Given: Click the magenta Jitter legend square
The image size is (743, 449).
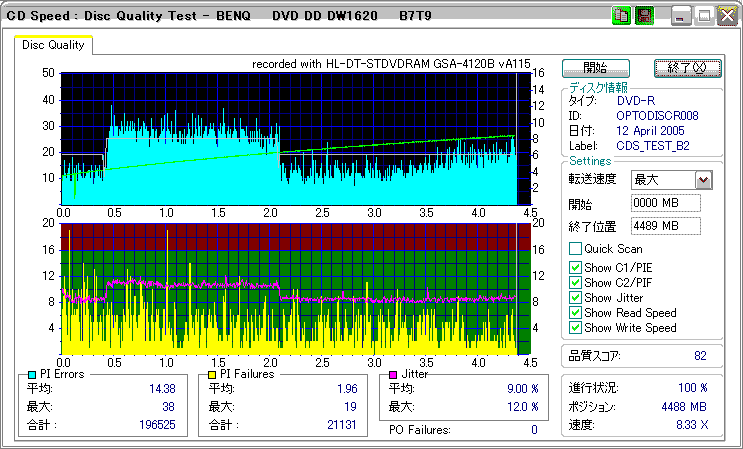Looking at the screenshot, I should pyautogui.click(x=394, y=374).
